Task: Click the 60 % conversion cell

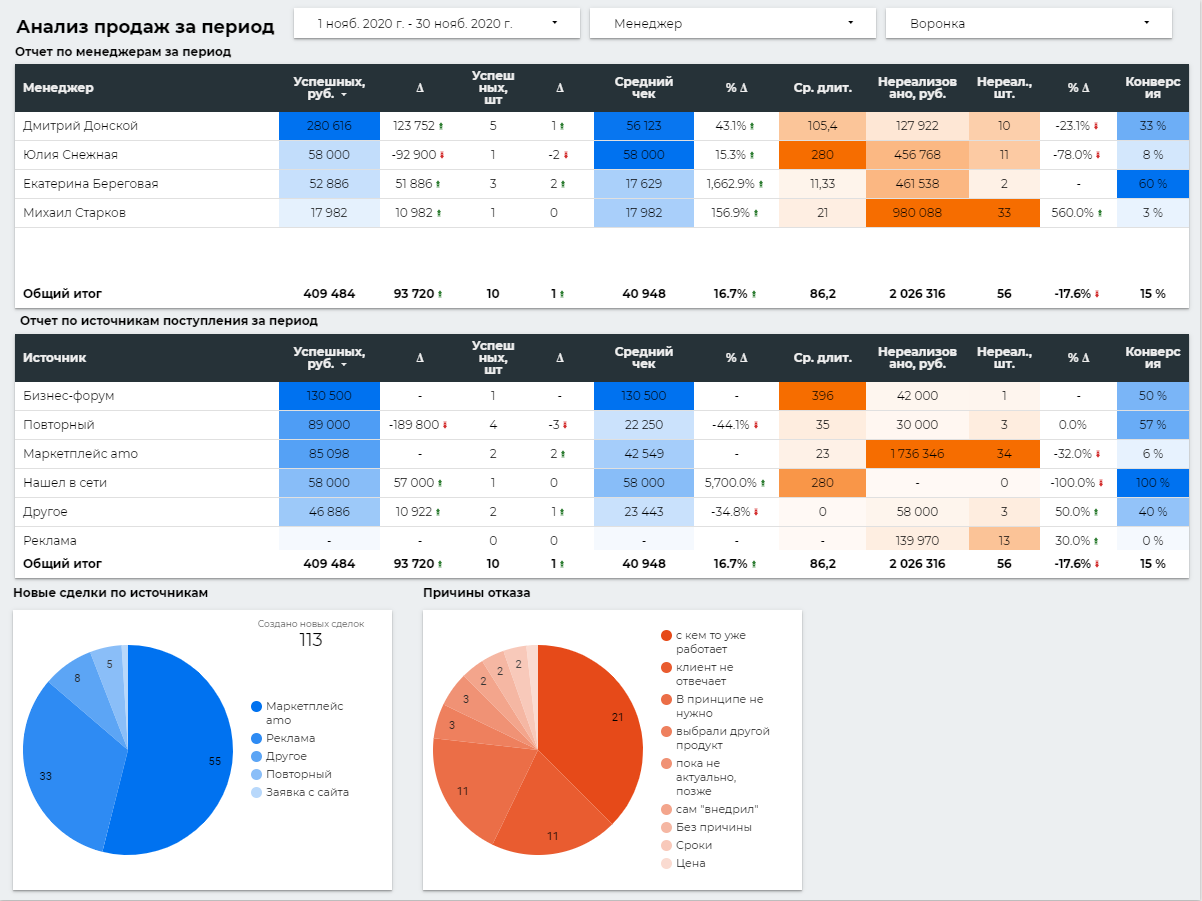Action: click(x=1152, y=184)
